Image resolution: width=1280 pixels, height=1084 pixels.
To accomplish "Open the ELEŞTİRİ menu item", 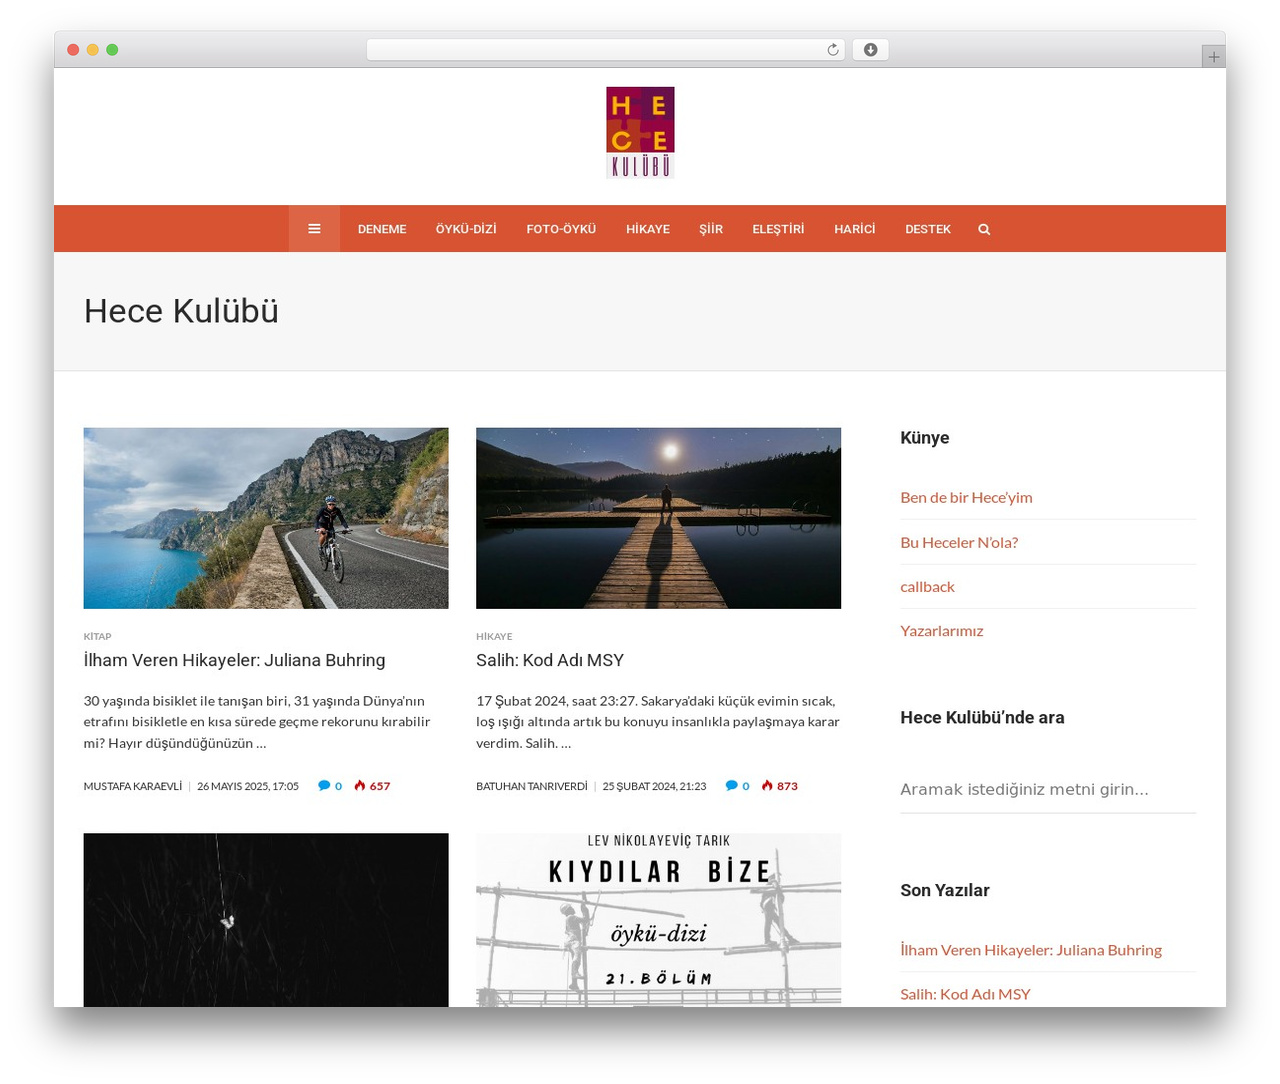I will 778,229.
